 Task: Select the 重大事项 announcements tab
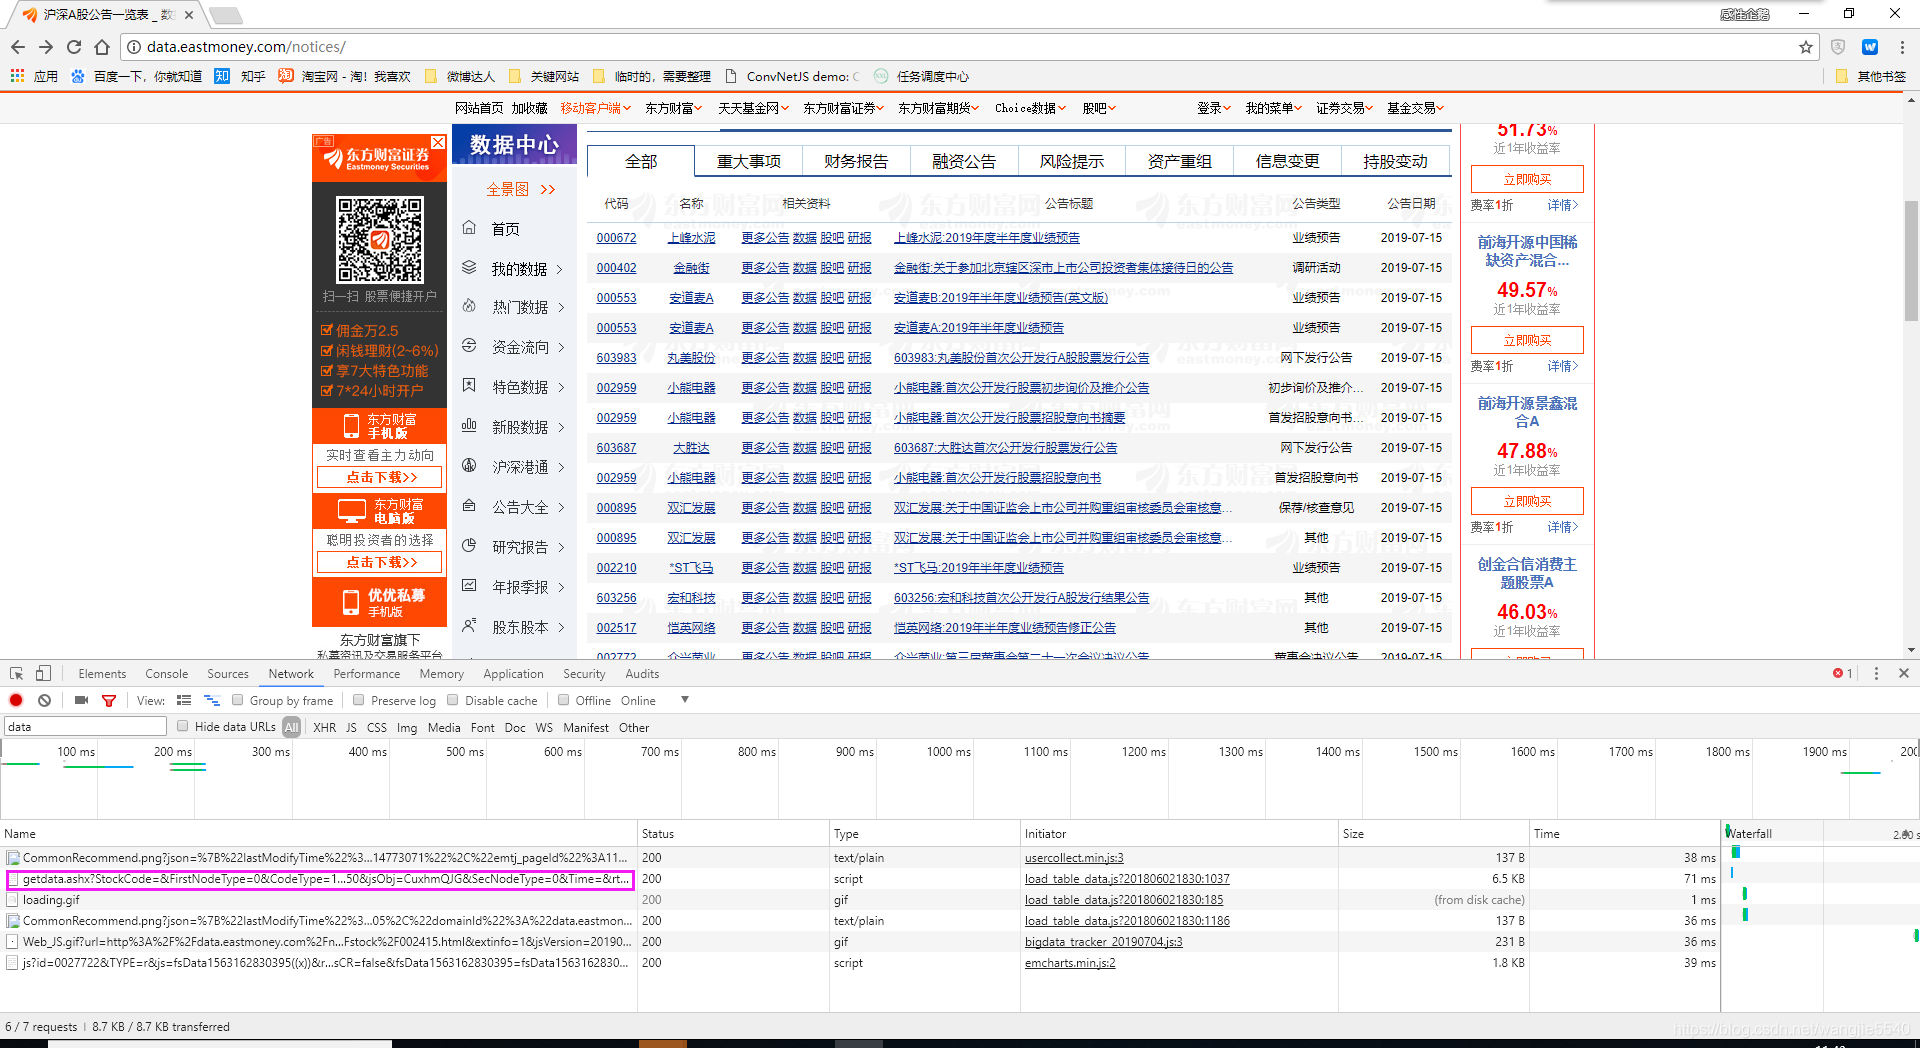(x=748, y=161)
